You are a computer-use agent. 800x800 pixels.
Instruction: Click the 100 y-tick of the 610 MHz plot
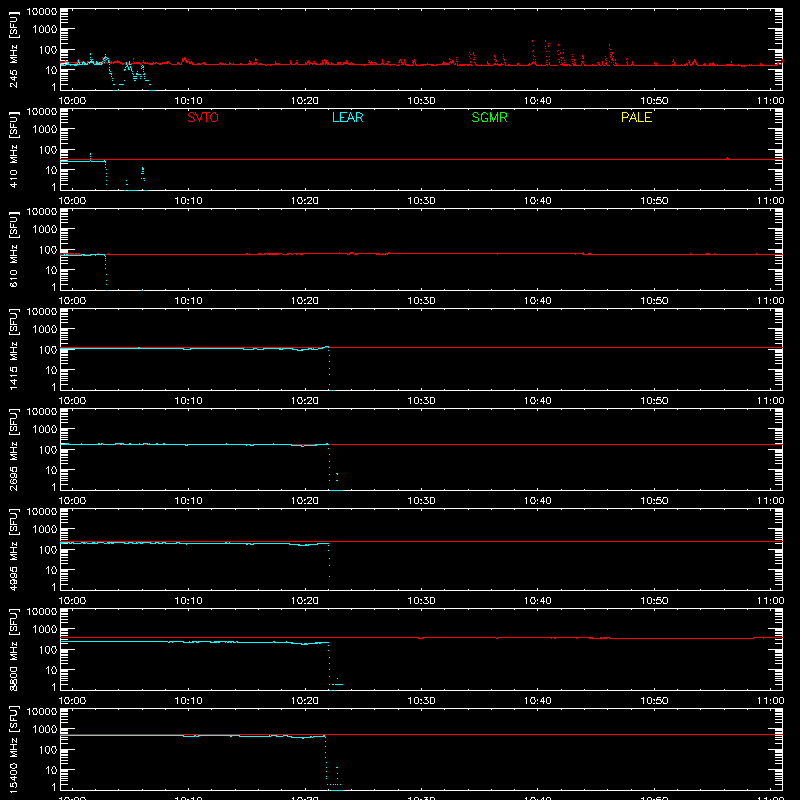click(x=48, y=250)
